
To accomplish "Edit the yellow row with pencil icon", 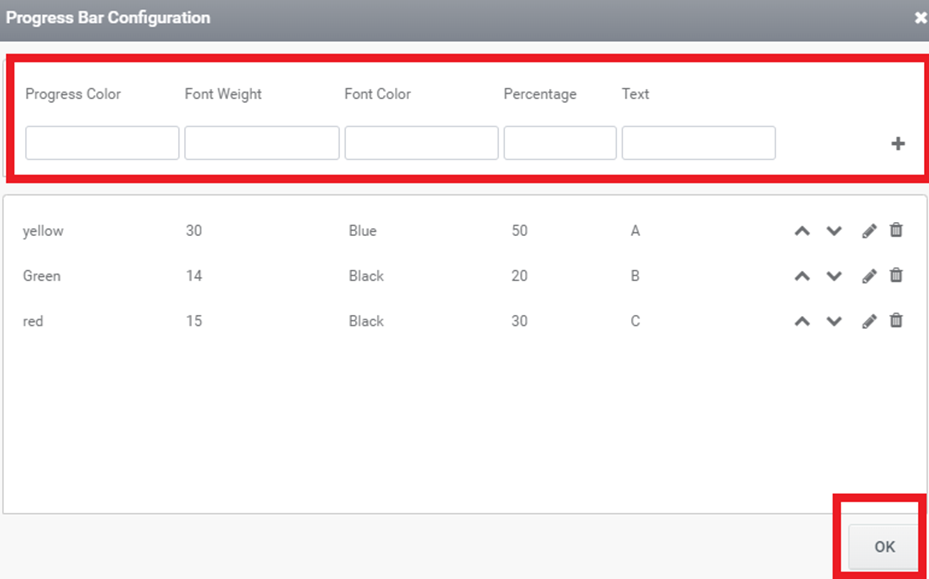I will (869, 231).
